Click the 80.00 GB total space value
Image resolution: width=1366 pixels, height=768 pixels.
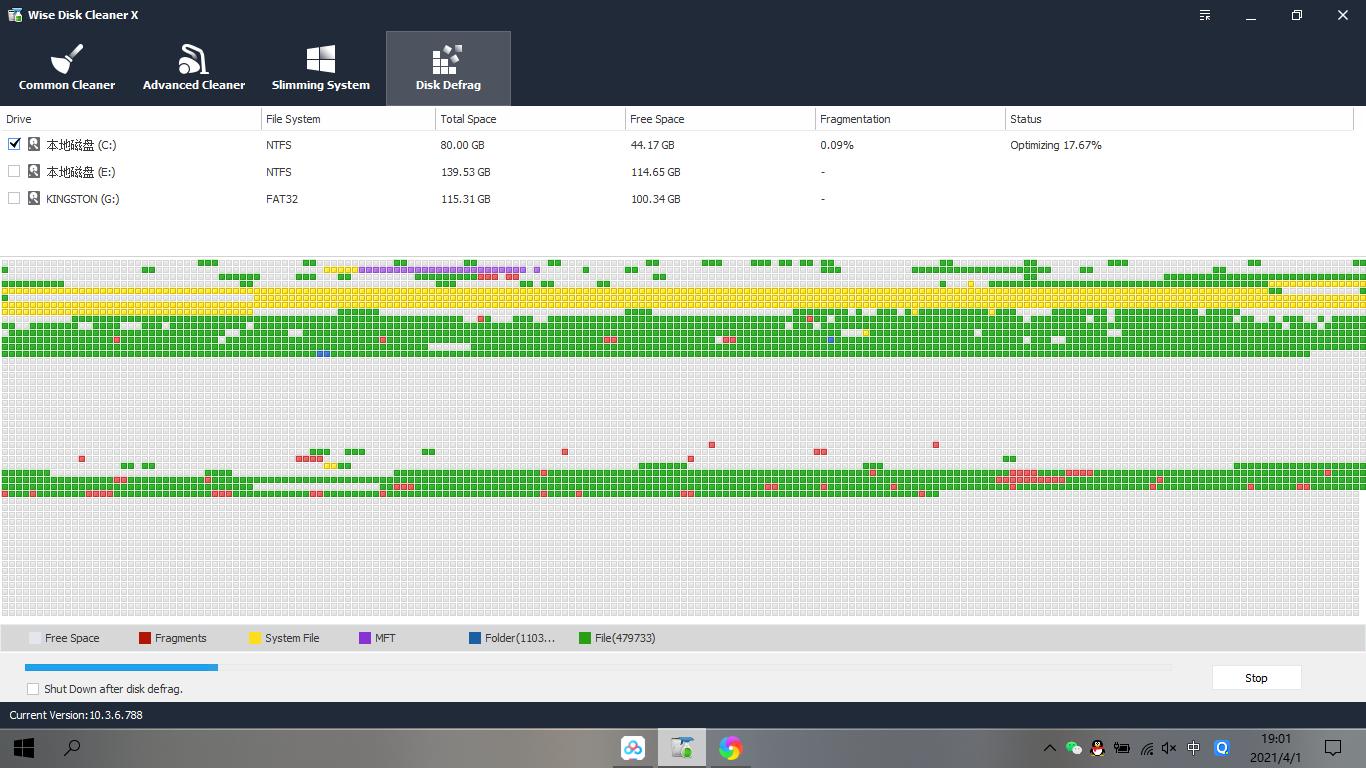coord(463,145)
